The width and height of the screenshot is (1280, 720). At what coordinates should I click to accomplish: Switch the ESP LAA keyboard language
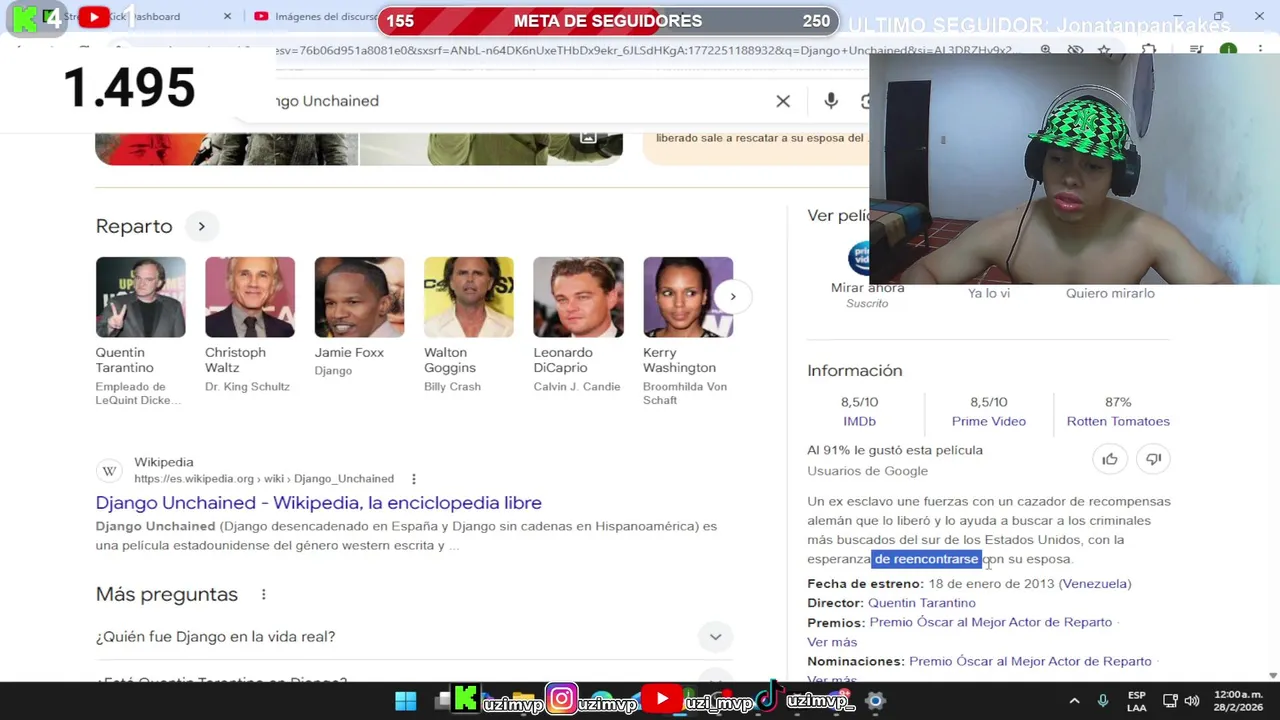[1137, 701]
